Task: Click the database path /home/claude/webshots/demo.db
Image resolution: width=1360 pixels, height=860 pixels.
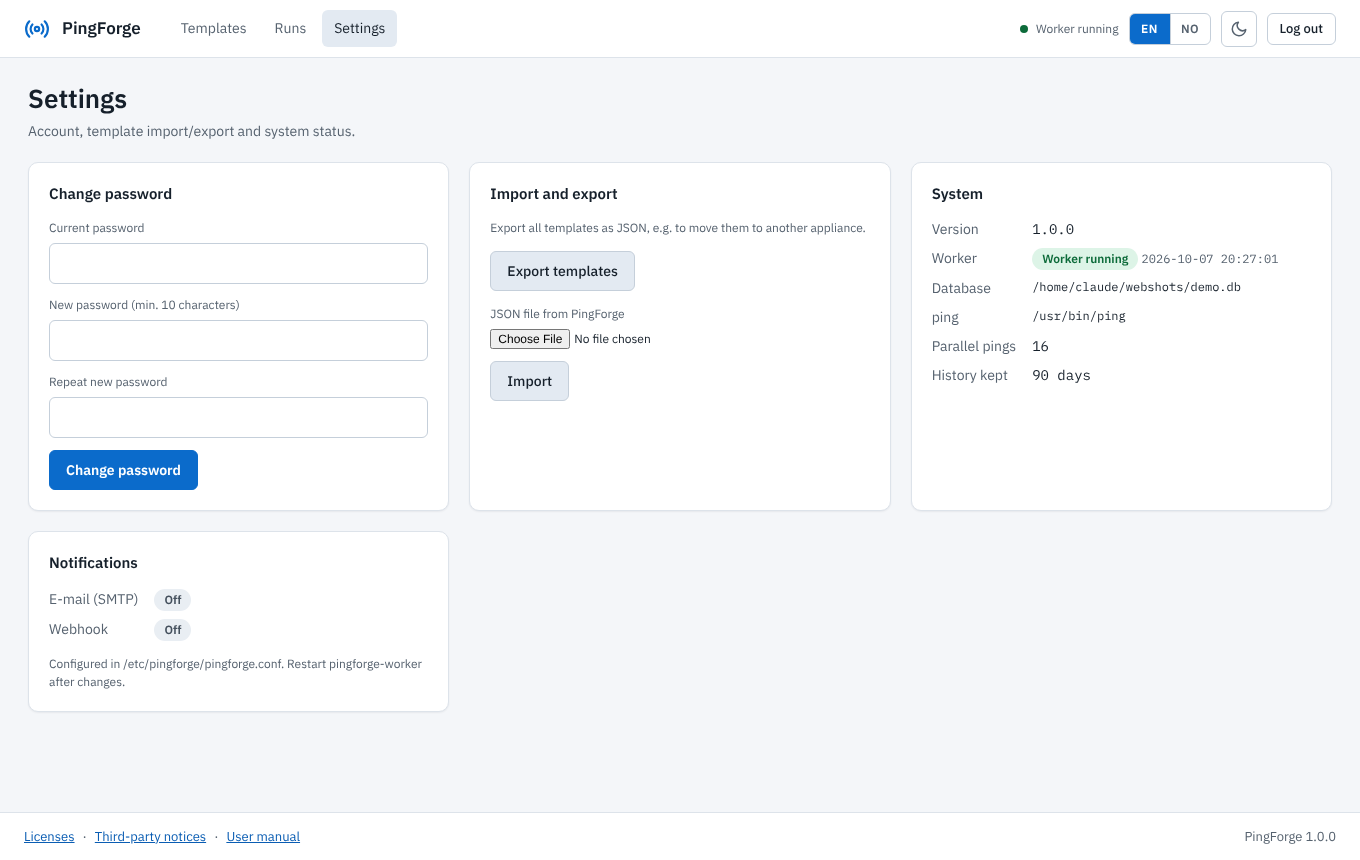Action: pos(1137,287)
